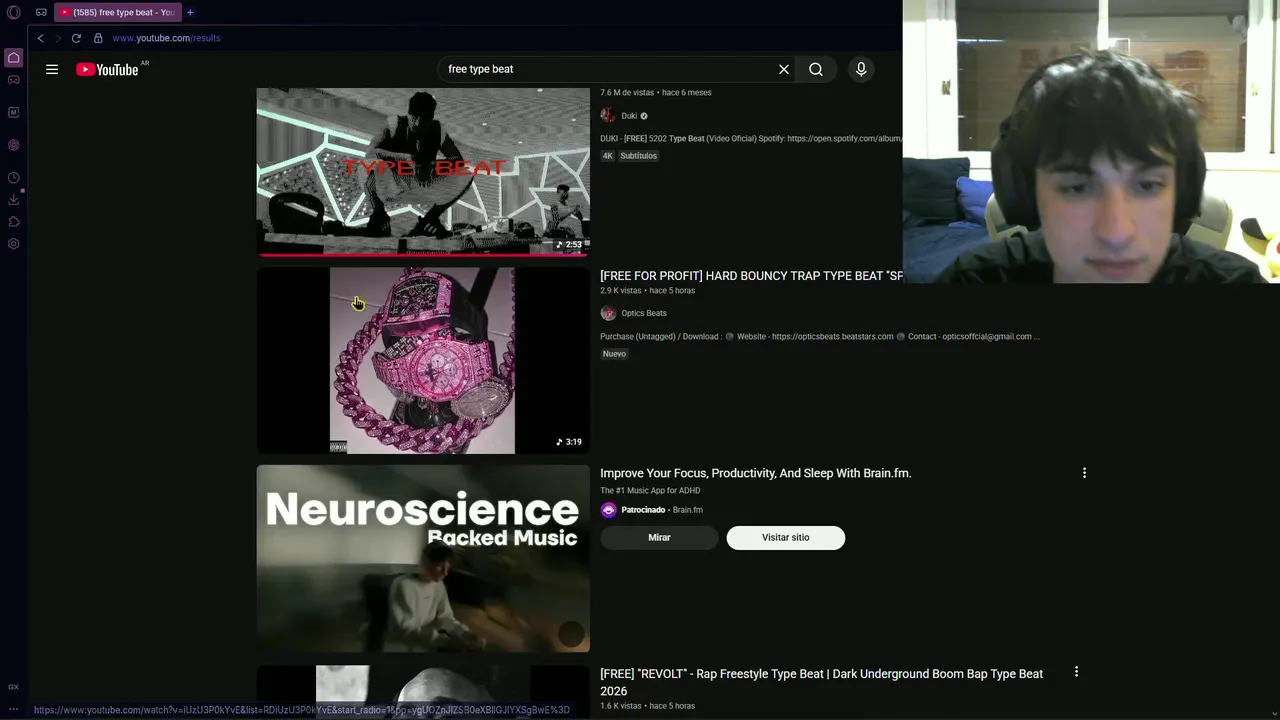This screenshot has height=720, width=1280.
Task: Open more options for REVOLT video
Action: pos(1076,672)
